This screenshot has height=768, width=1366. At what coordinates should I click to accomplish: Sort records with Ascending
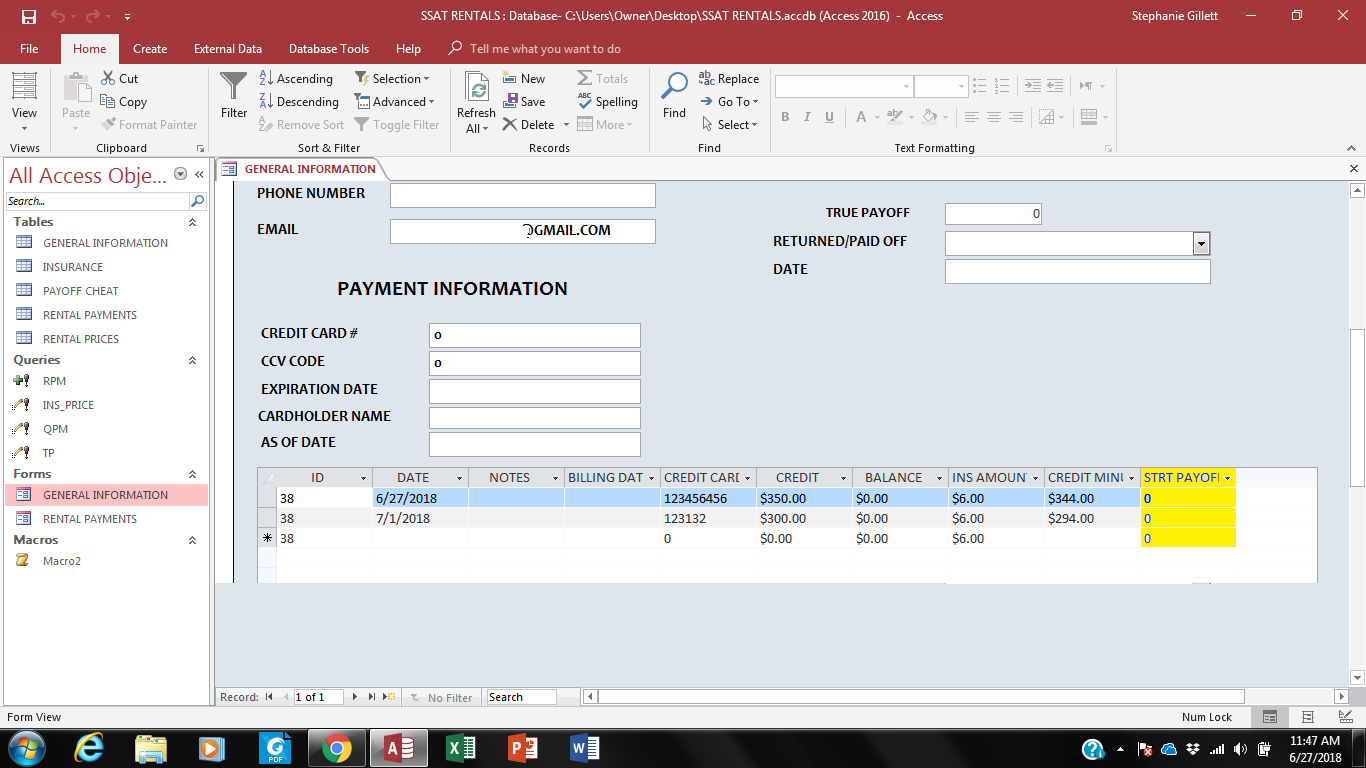point(296,79)
